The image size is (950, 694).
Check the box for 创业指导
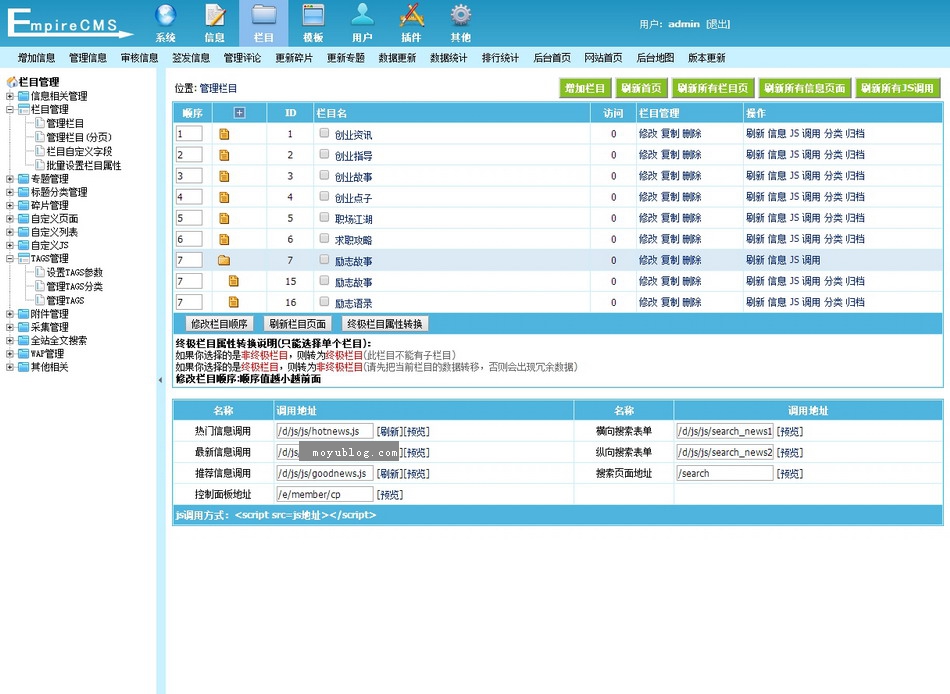tap(324, 154)
